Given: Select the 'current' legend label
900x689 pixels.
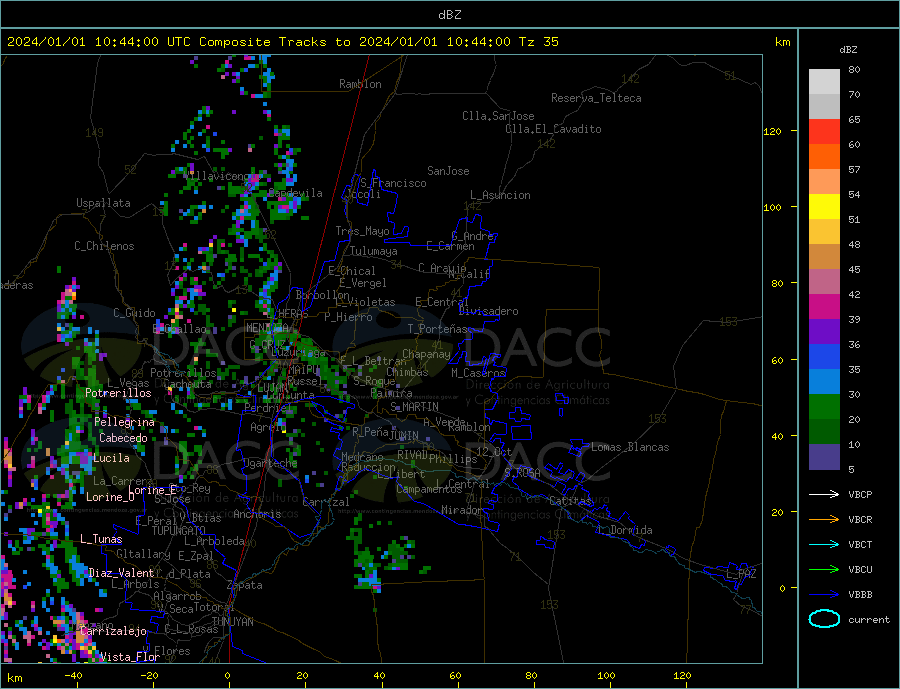Looking at the screenshot, I should tap(869, 620).
